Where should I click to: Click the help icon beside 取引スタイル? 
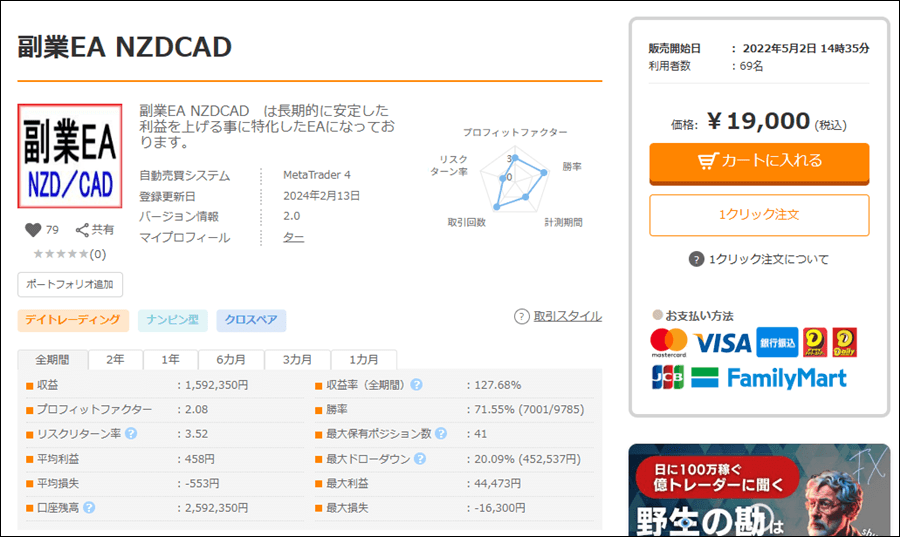coord(521,316)
